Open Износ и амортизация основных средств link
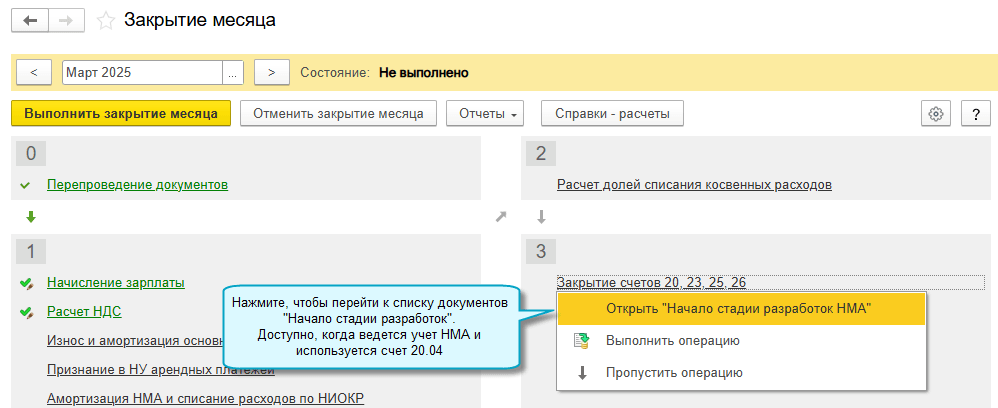998x408 pixels. click(134, 341)
